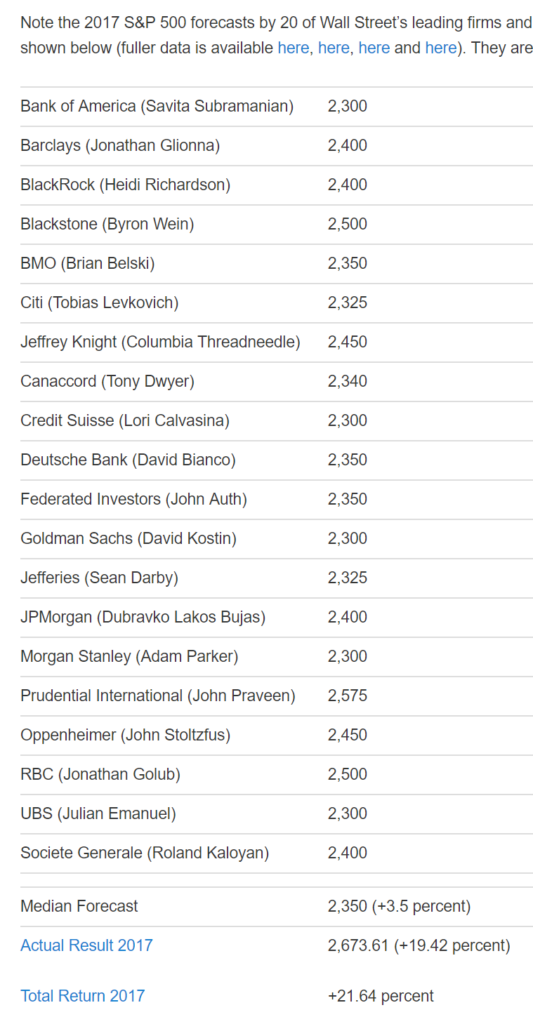
Task: Click the Prudential International 2,575 forecast value
Action: (x=347, y=696)
